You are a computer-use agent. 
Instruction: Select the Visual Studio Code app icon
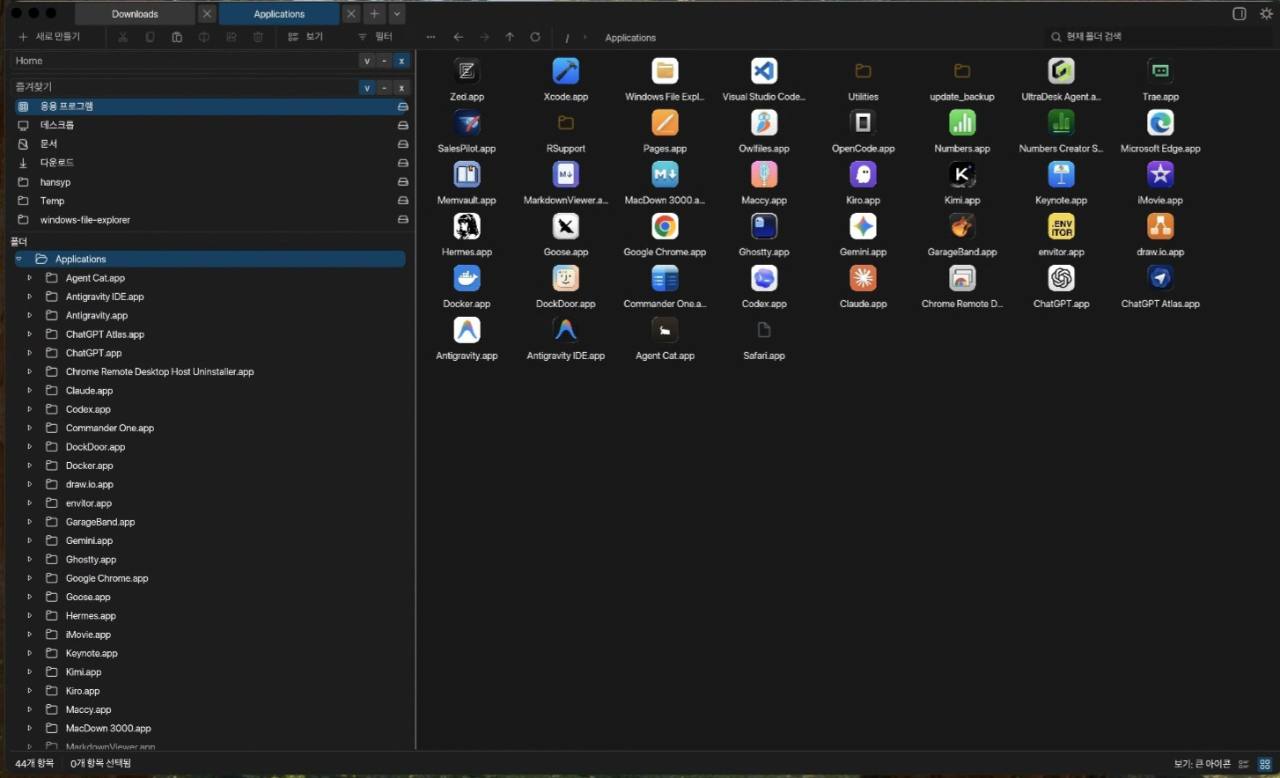click(764, 71)
